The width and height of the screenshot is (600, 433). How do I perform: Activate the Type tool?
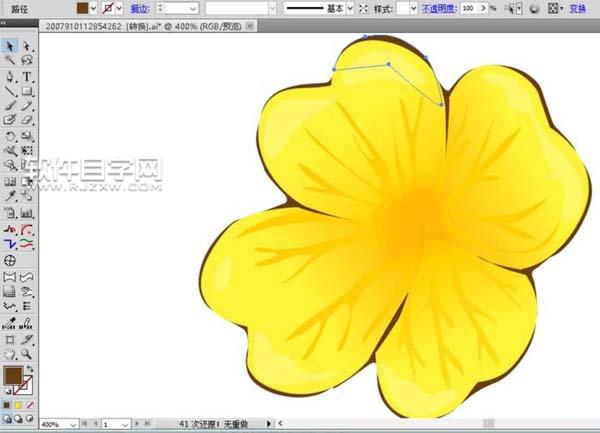(x=27, y=76)
